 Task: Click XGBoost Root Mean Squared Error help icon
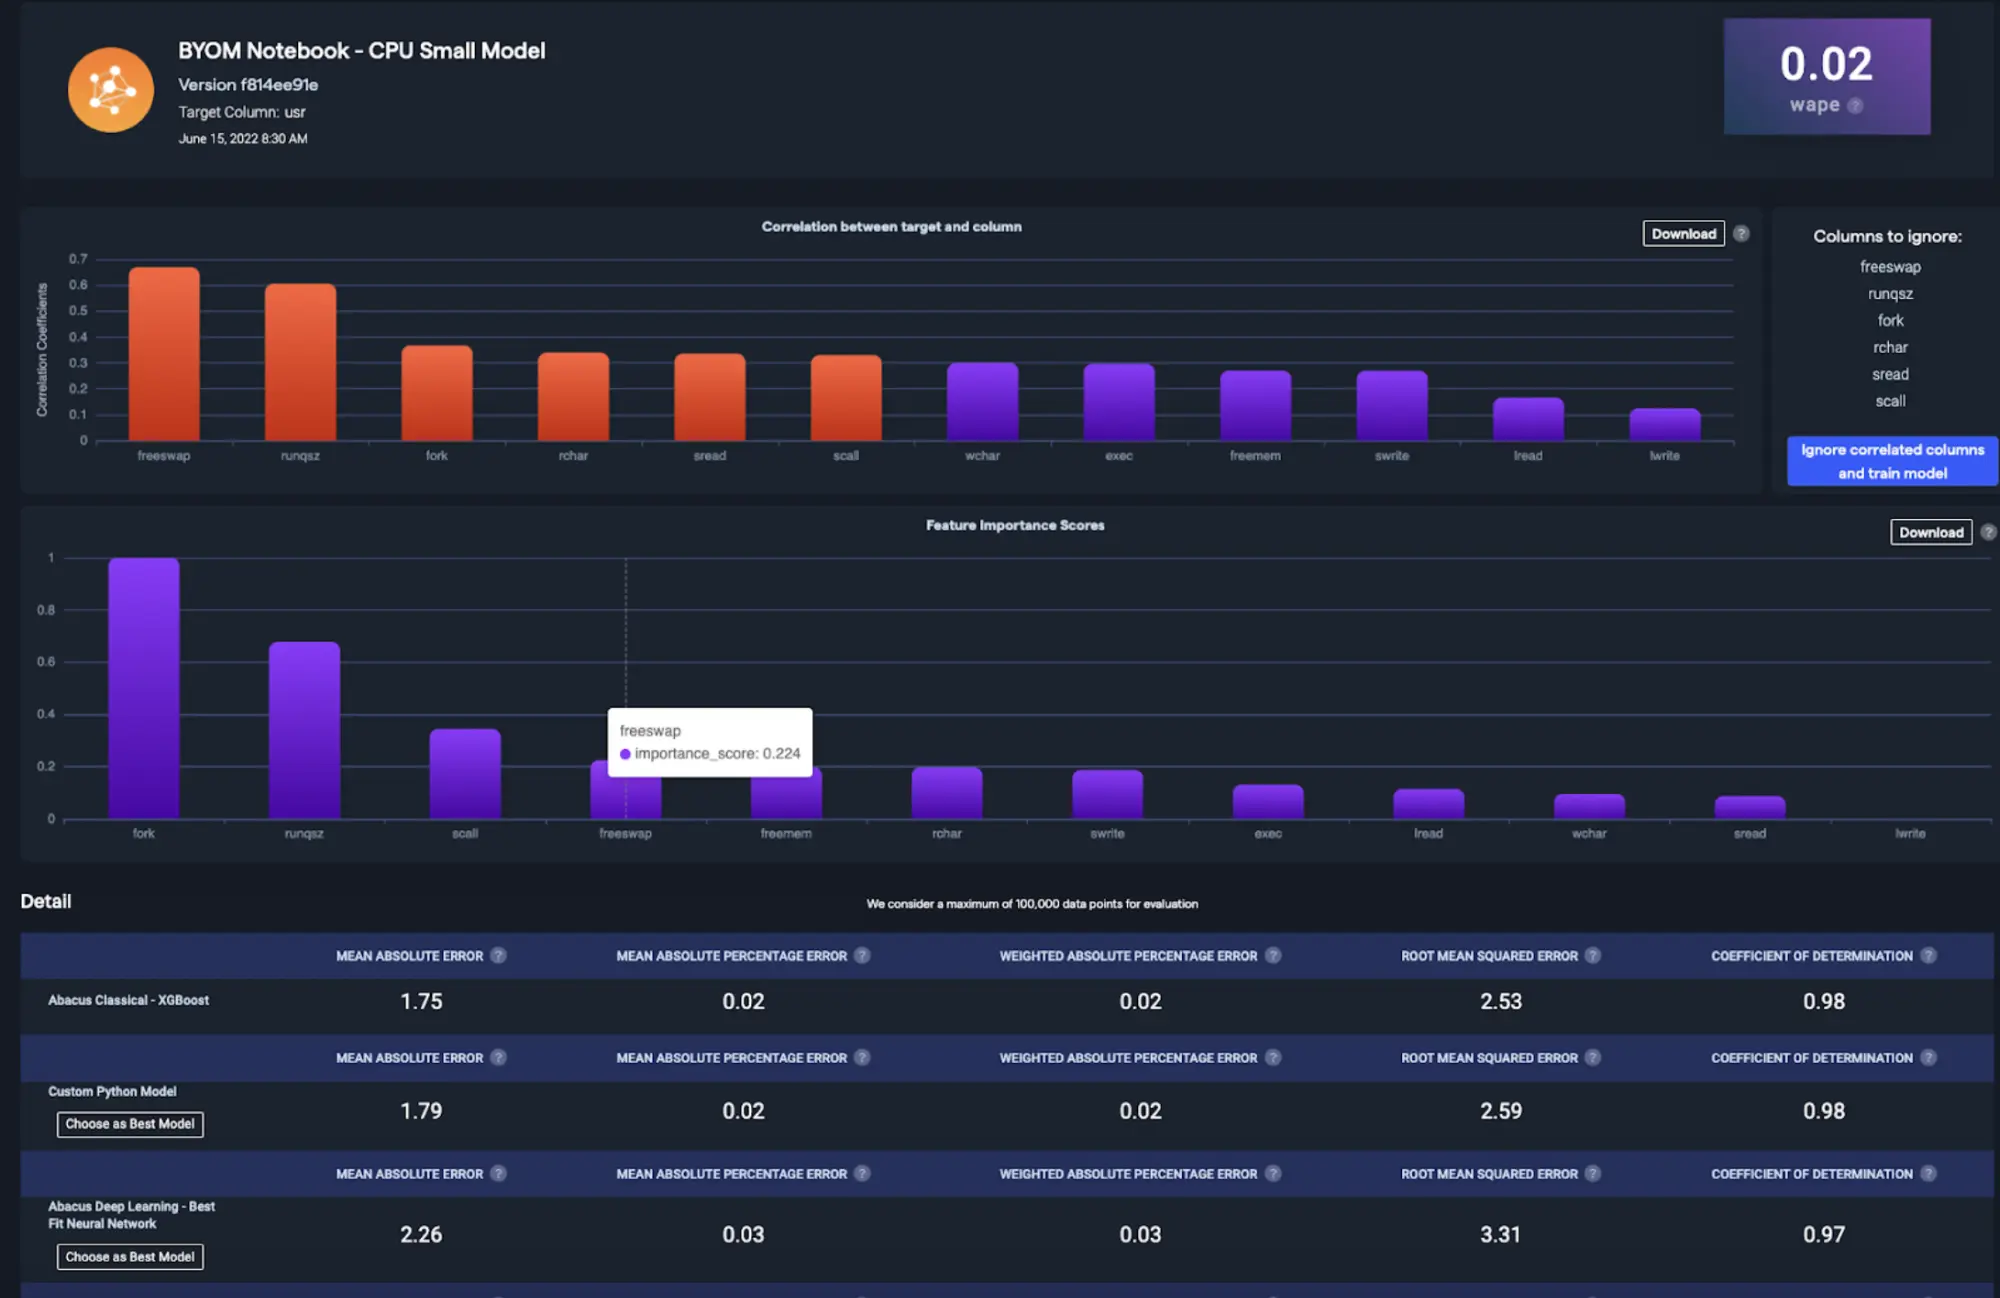(1593, 955)
